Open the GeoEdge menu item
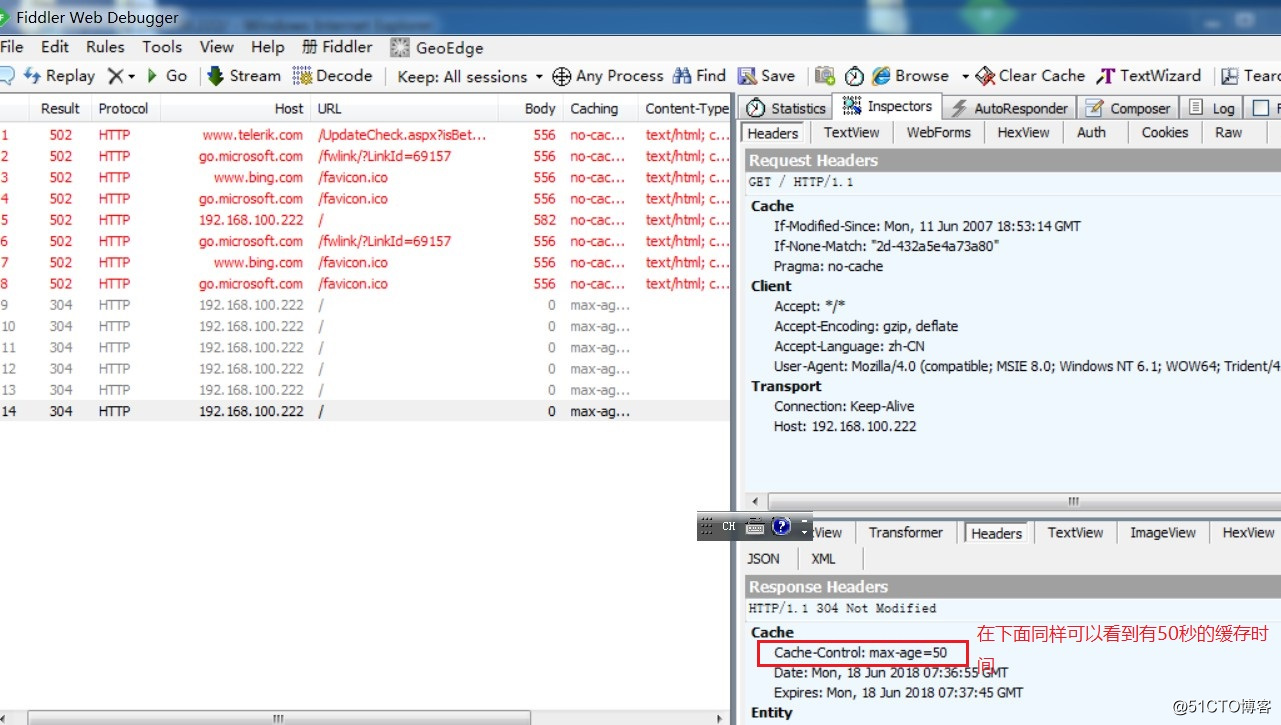 click(x=437, y=48)
